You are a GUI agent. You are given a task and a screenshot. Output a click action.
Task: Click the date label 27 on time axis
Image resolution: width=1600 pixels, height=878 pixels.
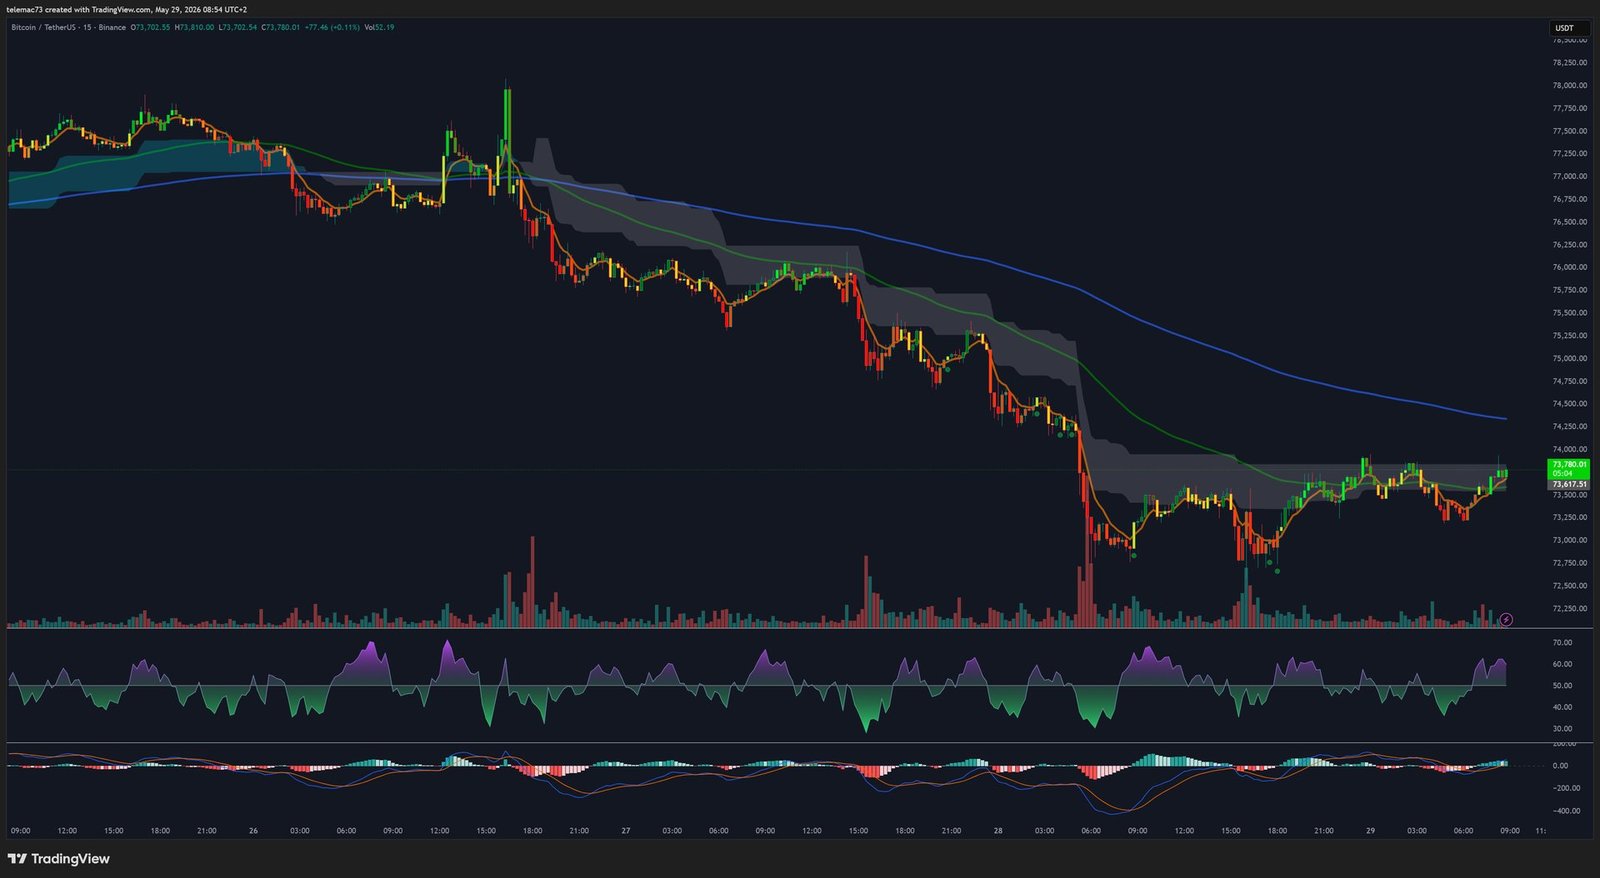625,830
